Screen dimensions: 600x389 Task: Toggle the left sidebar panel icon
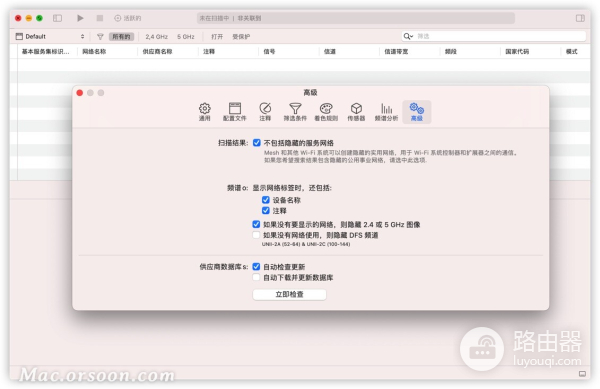[57, 18]
